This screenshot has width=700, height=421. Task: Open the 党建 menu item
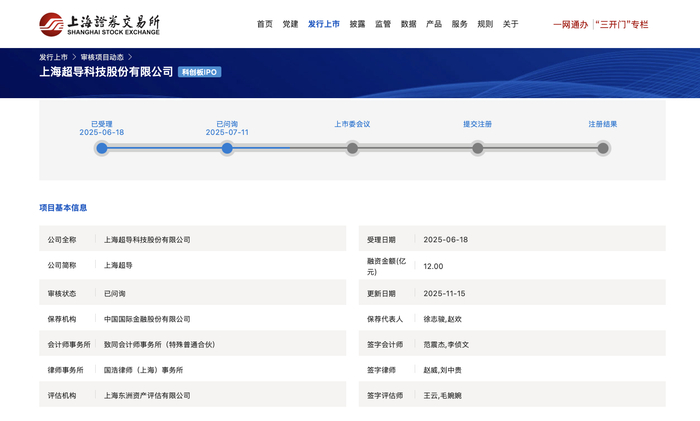[x=290, y=24]
